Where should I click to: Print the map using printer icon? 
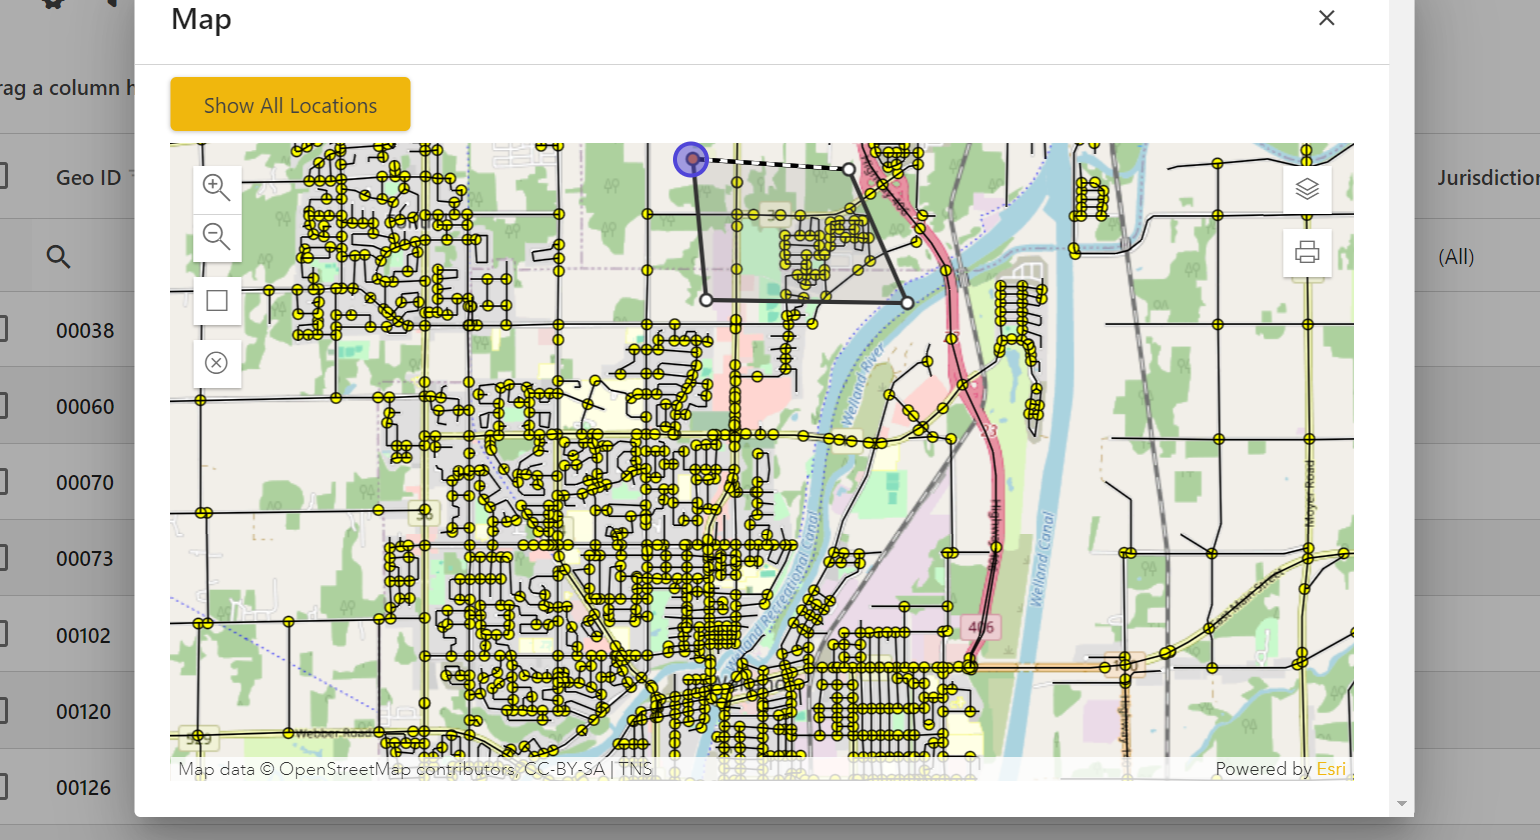point(1307,252)
